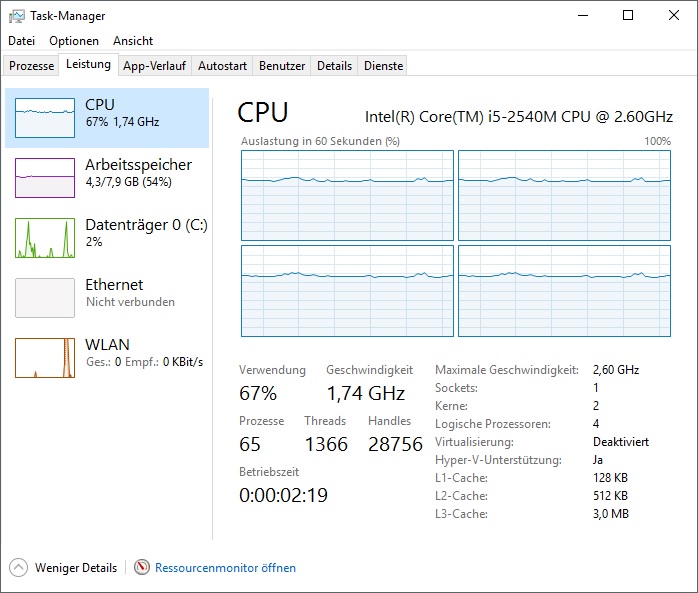Click the top-left CPU core graph
The height and width of the screenshot is (593, 698).
click(x=347, y=195)
